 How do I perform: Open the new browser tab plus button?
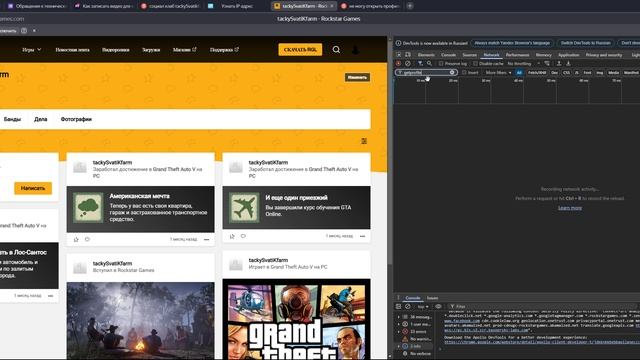(409, 6)
